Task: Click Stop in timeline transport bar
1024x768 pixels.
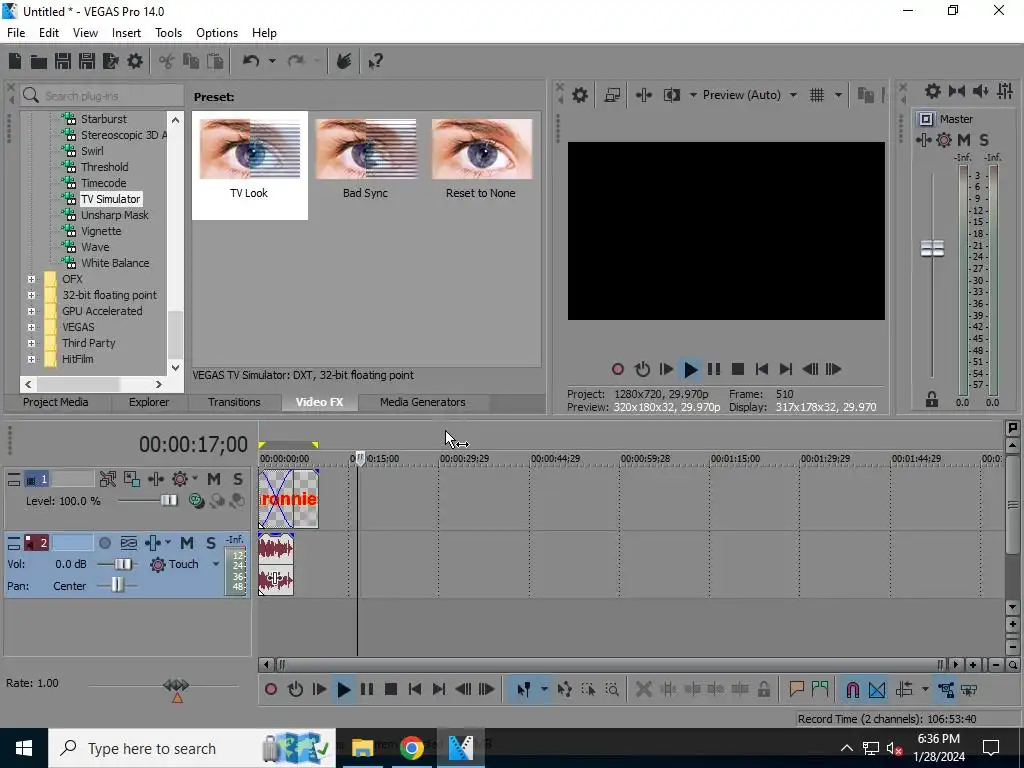Action: pos(391,689)
